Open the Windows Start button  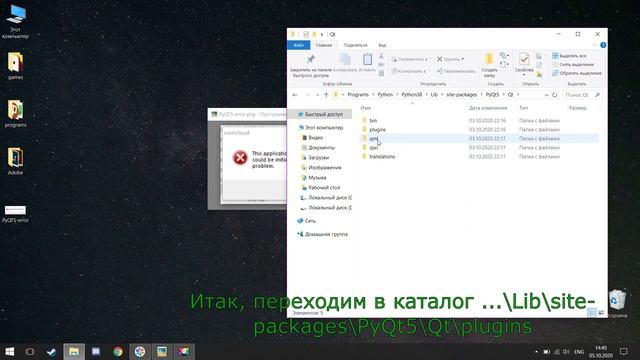[9, 351]
